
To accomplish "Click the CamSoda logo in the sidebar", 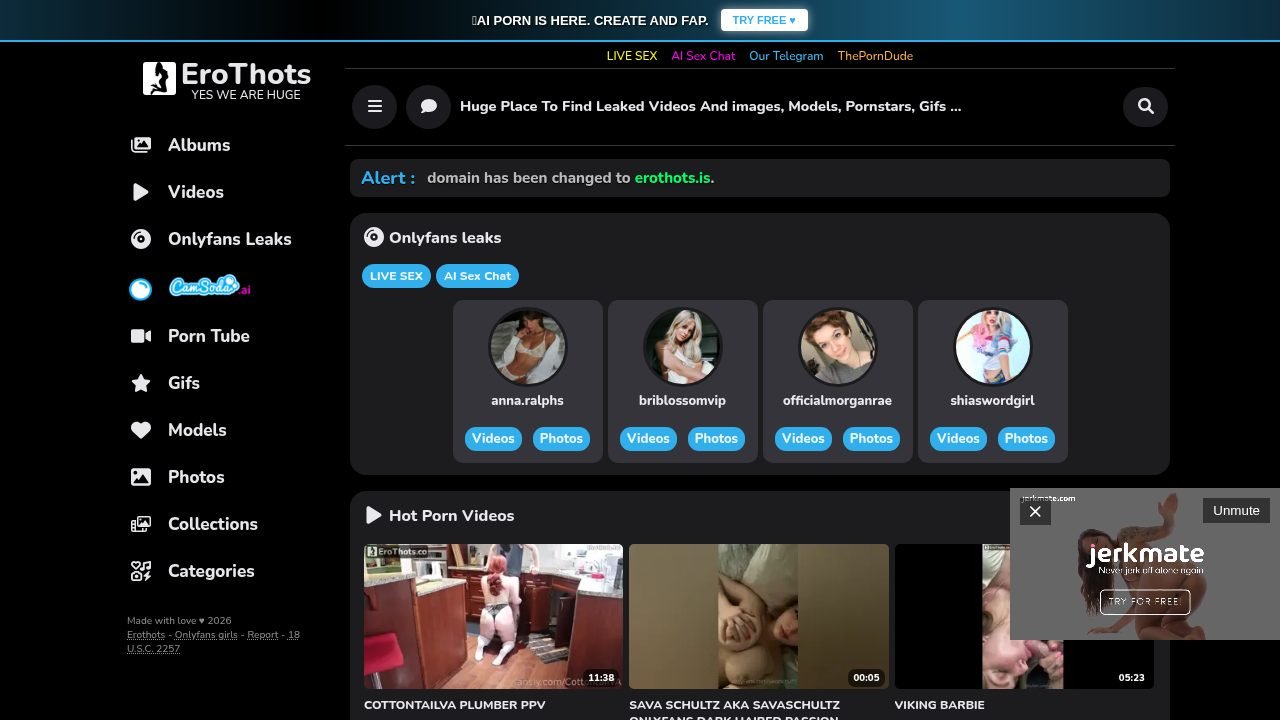I will point(209,287).
